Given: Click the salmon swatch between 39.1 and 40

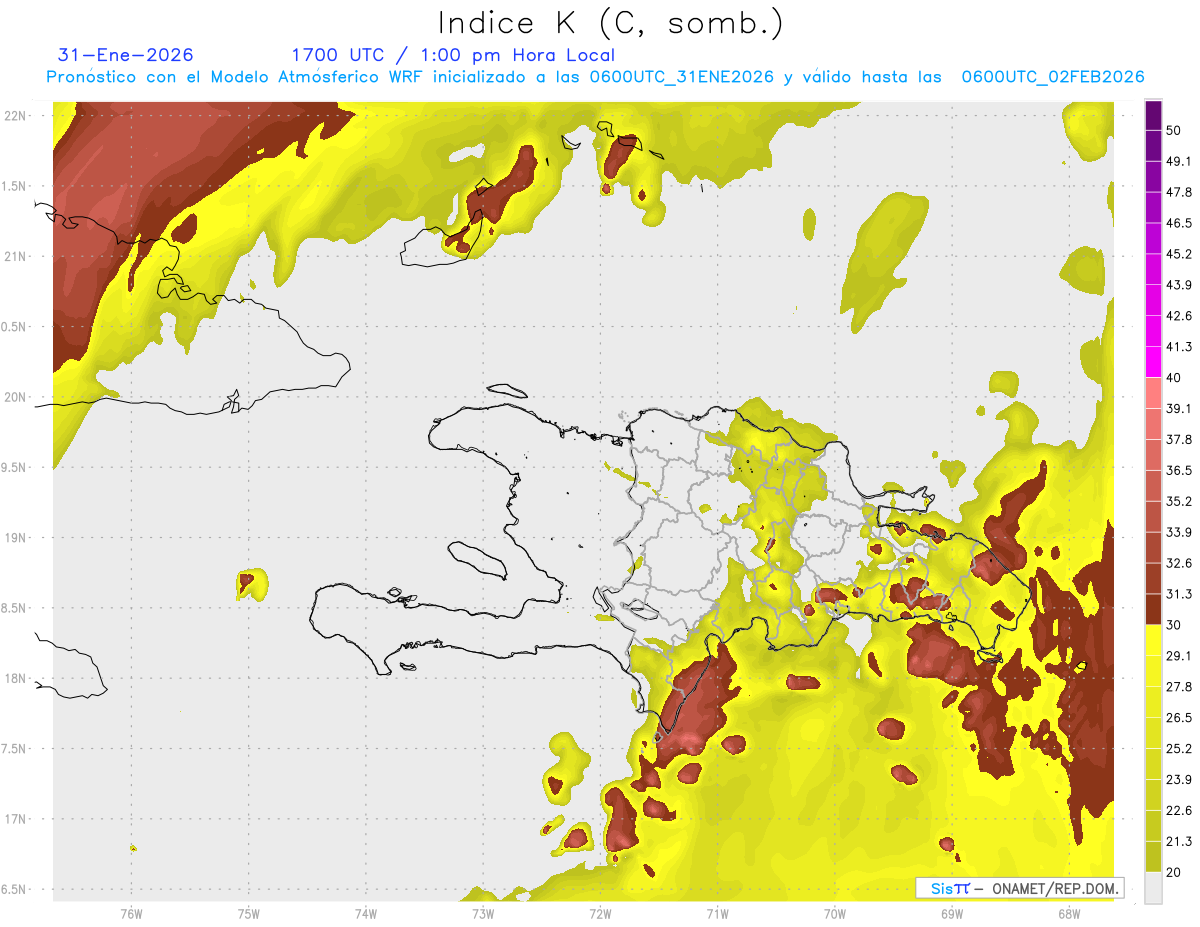Looking at the screenshot, I should pyautogui.click(x=1154, y=393).
